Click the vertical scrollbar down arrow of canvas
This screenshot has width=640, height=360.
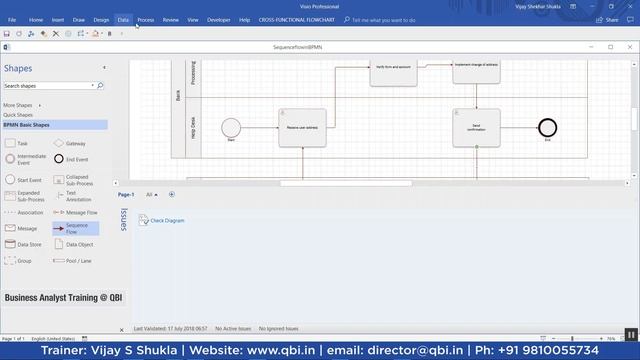click(x=634, y=176)
